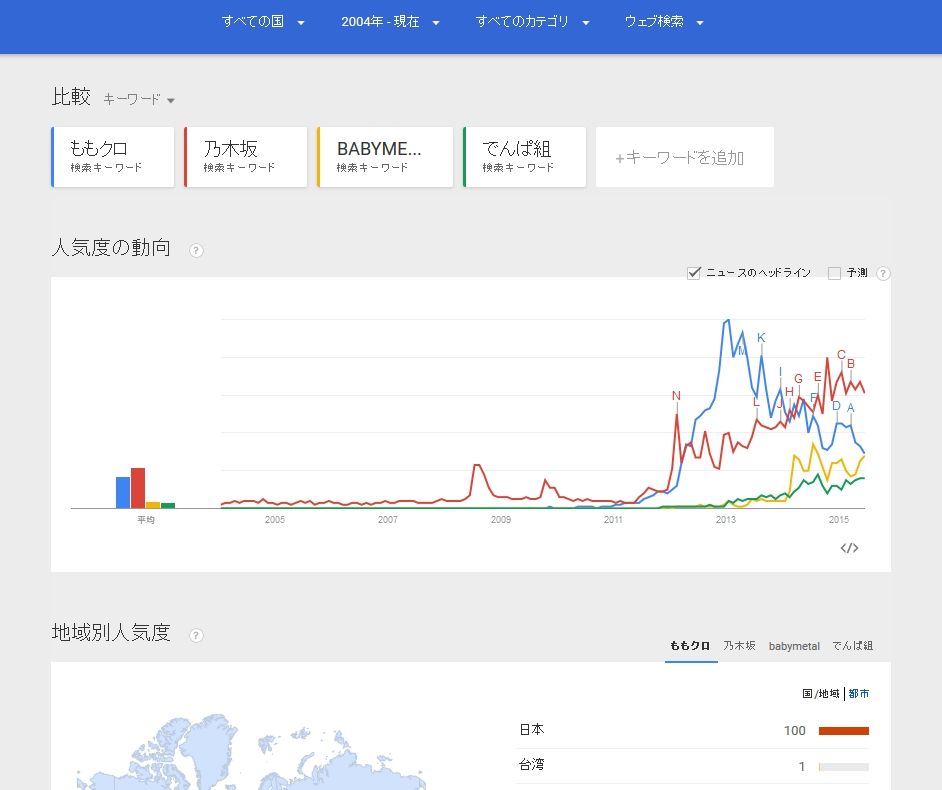Select the BABYME... keyword card

tap(385, 157)
